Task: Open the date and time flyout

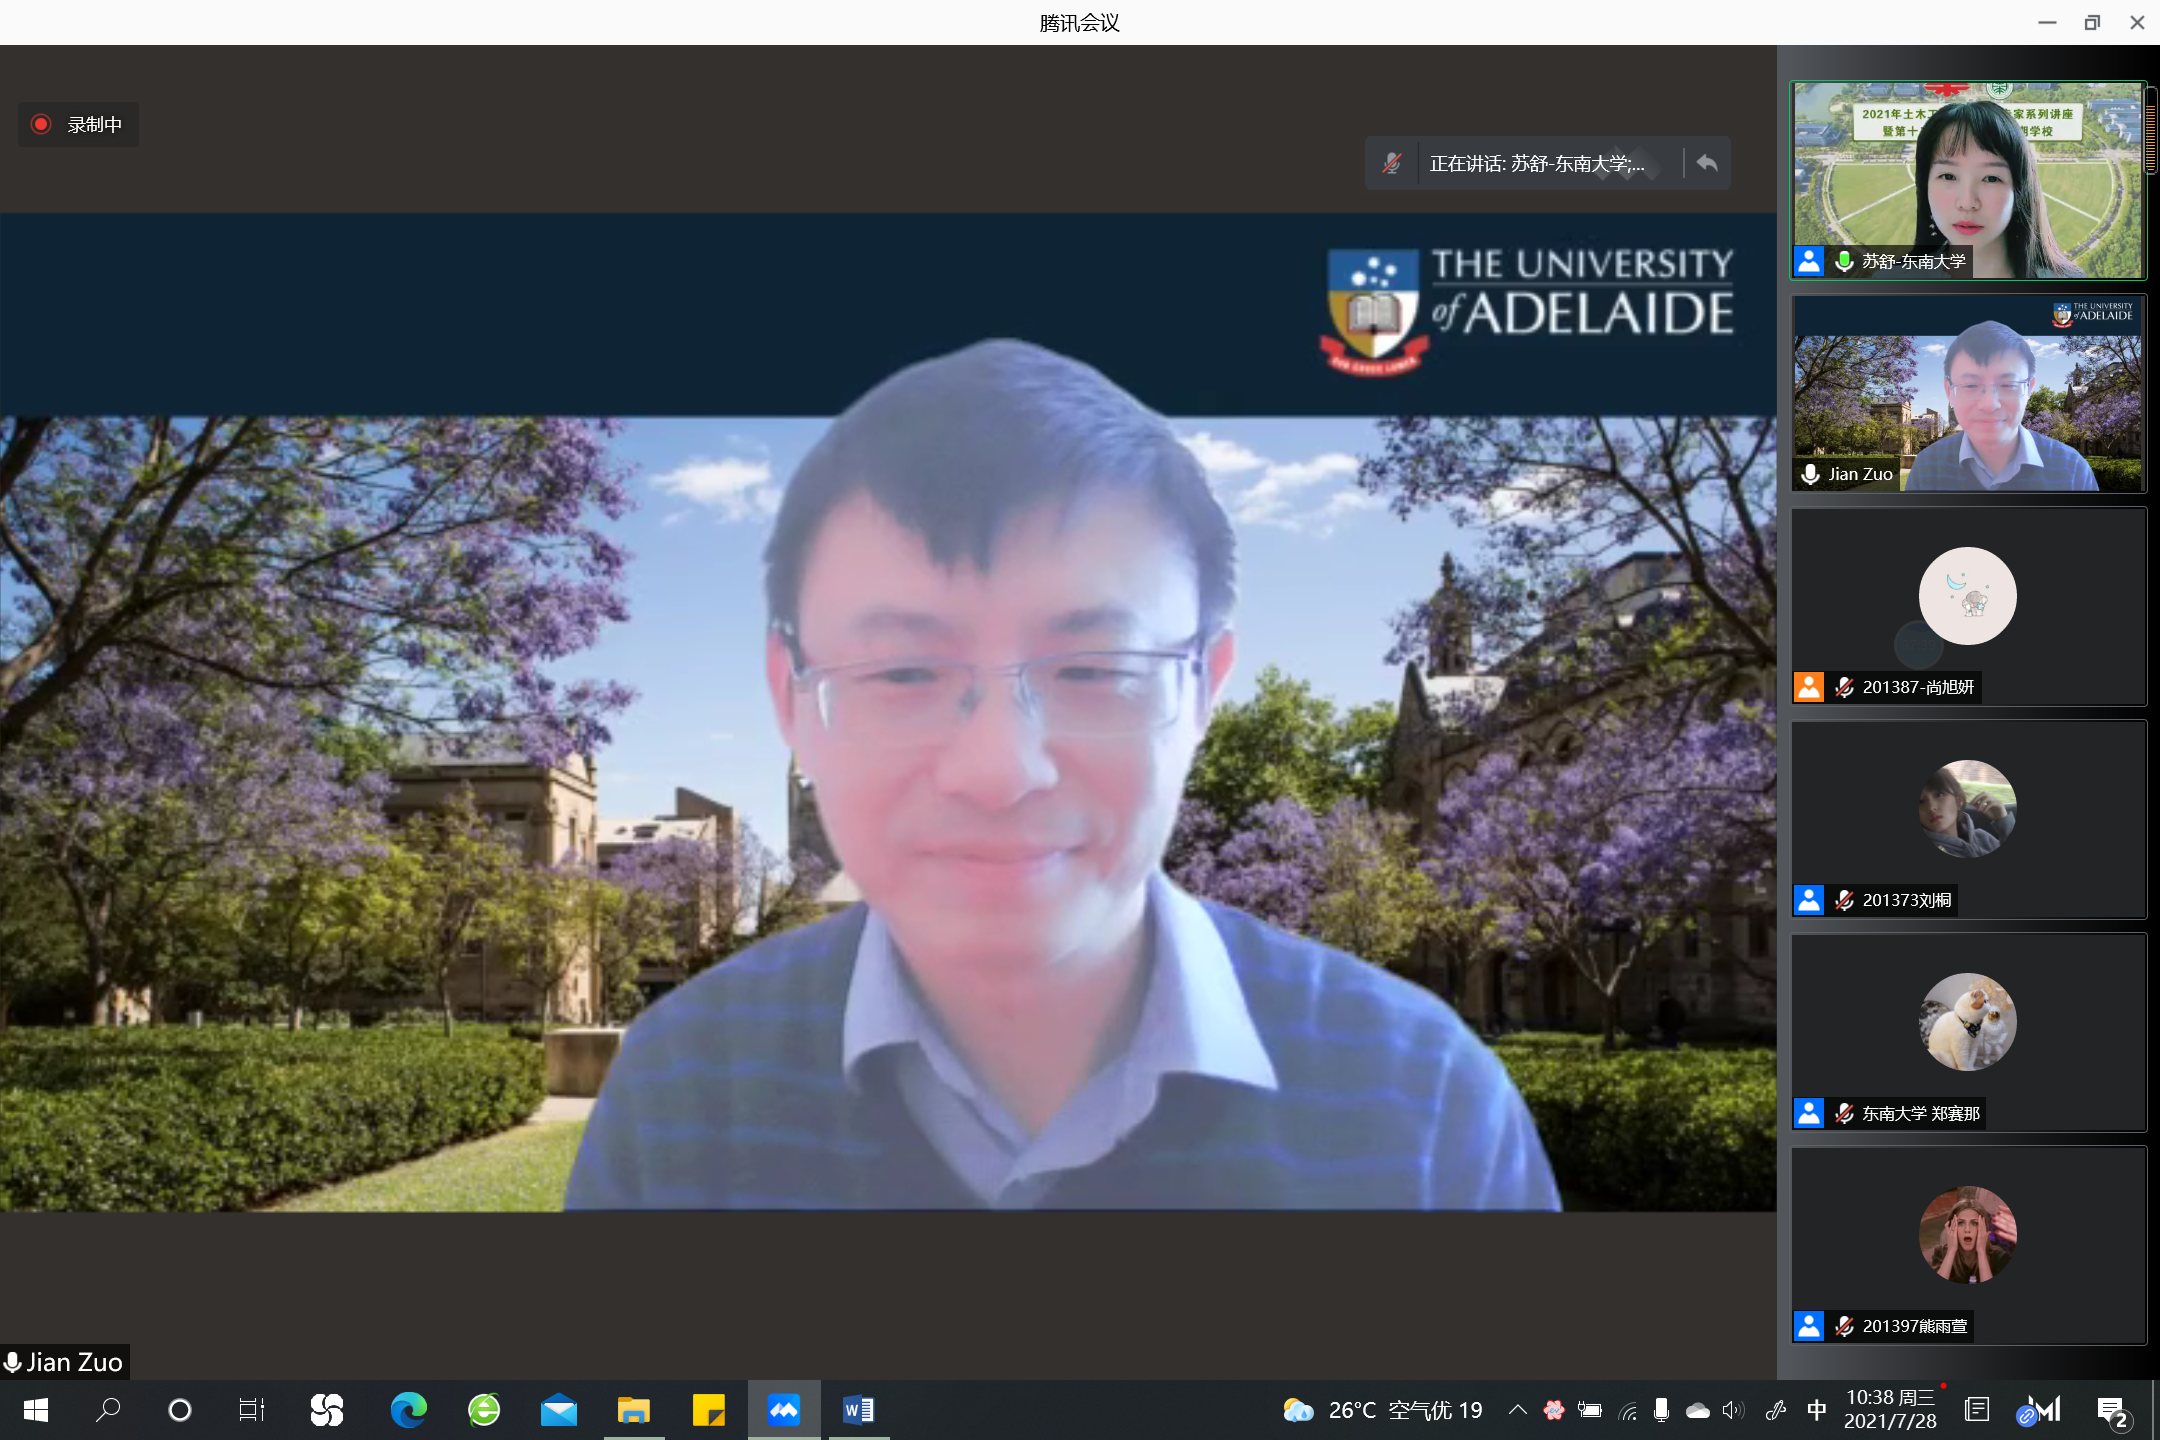Action: (1890, 1409)
